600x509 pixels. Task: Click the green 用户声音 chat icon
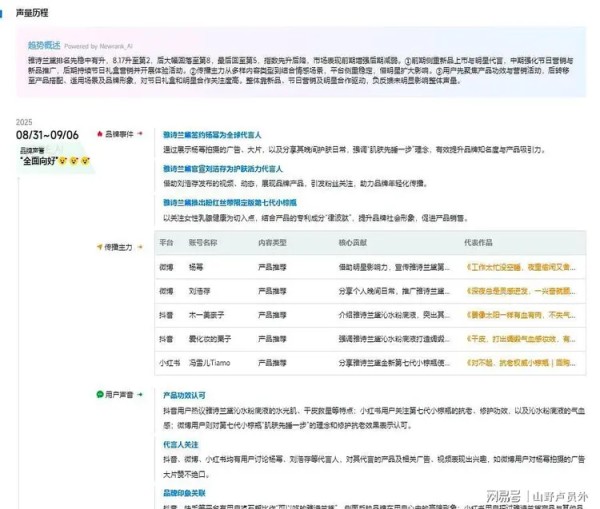click(99, 394)
